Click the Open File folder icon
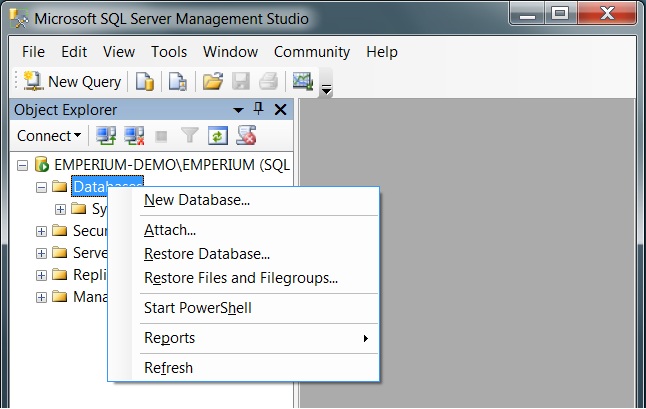The width and height of the screenshot is (646, 409). pos(211,82)
